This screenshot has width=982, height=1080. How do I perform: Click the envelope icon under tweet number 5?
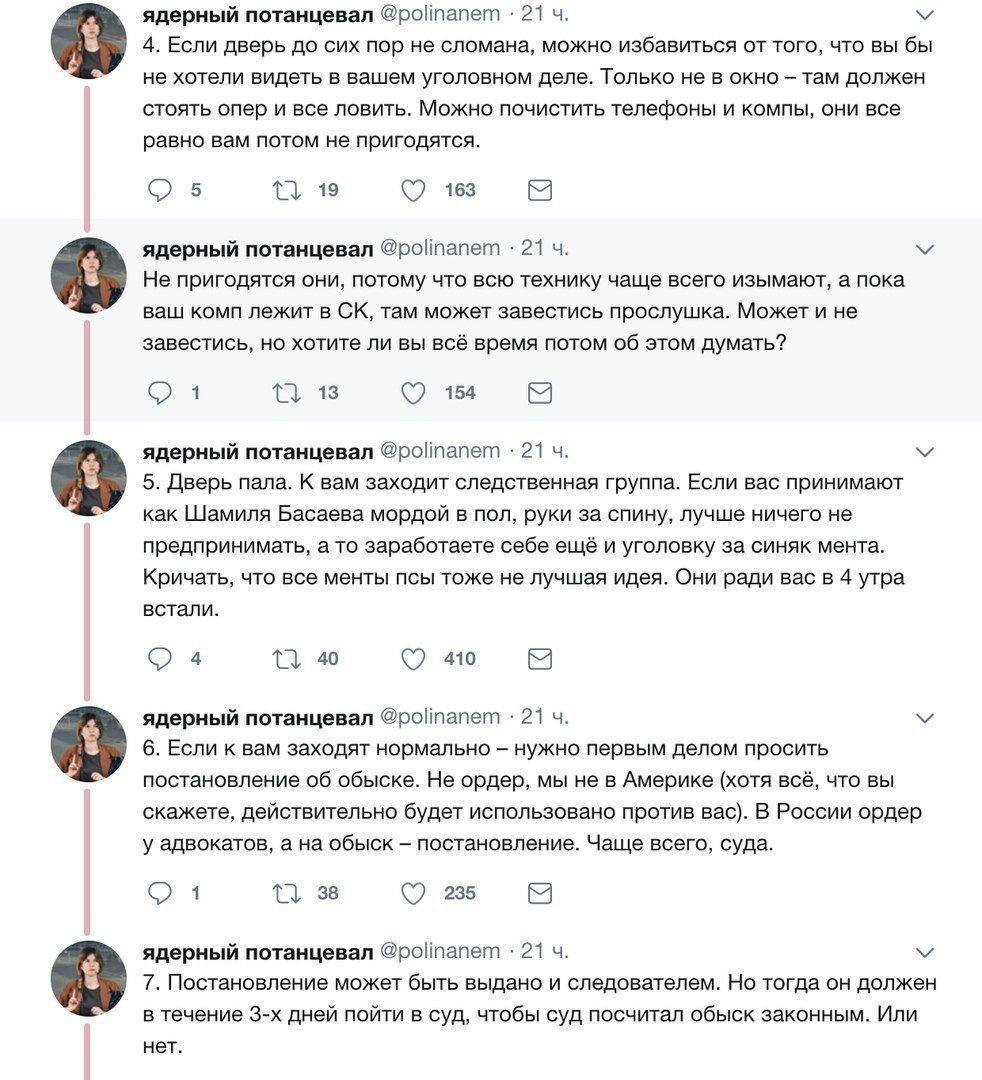pos(540,659)
